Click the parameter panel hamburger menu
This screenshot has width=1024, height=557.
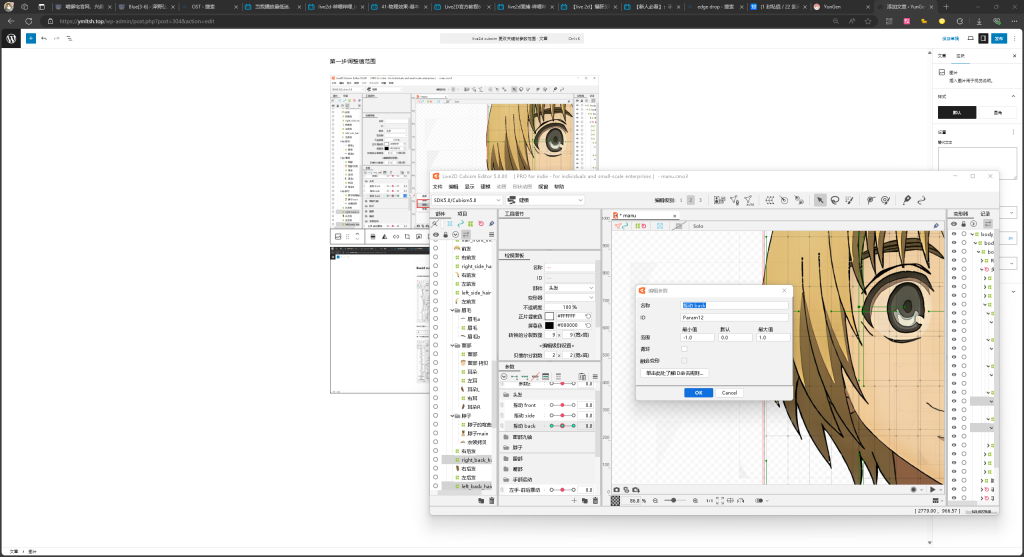[595, 377]
